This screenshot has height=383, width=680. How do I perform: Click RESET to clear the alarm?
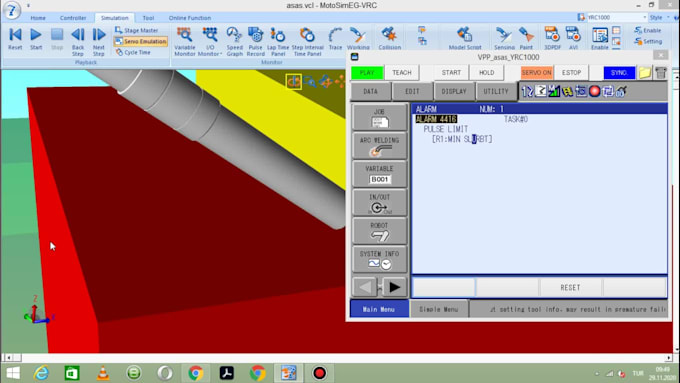pos(570,288)
